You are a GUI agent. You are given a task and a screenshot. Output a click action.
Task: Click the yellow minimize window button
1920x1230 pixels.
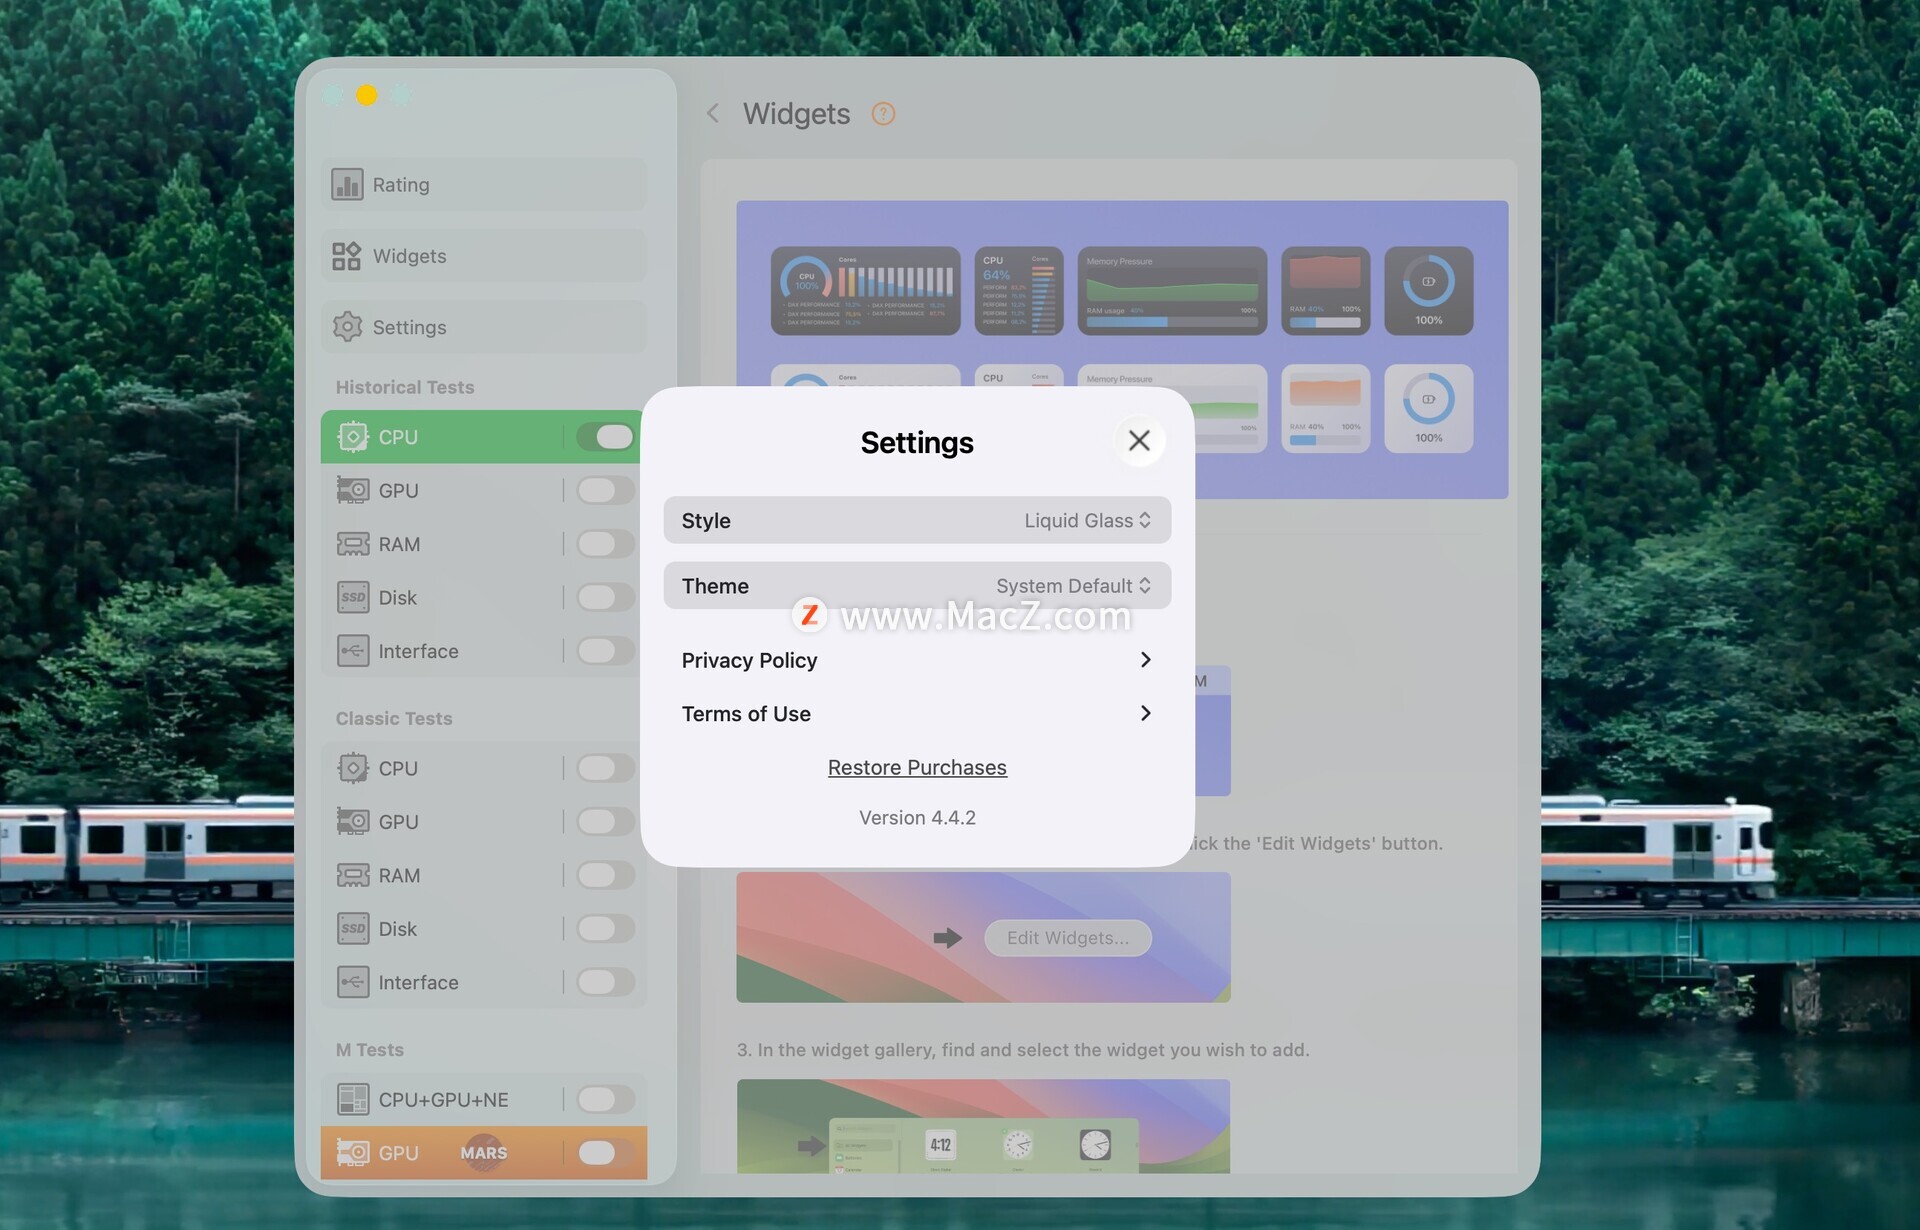tap(367, 95)
